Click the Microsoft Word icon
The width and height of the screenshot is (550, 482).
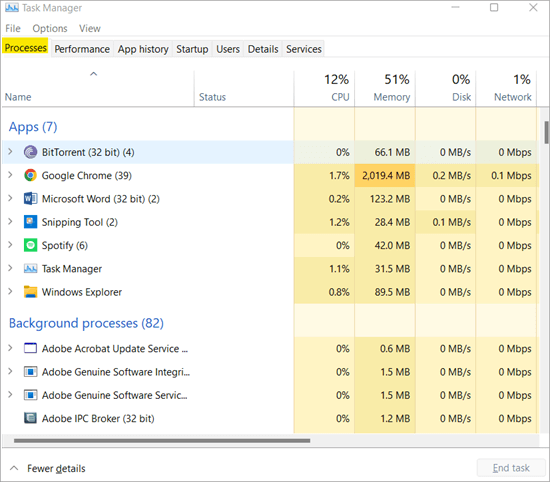click(31, 199)
